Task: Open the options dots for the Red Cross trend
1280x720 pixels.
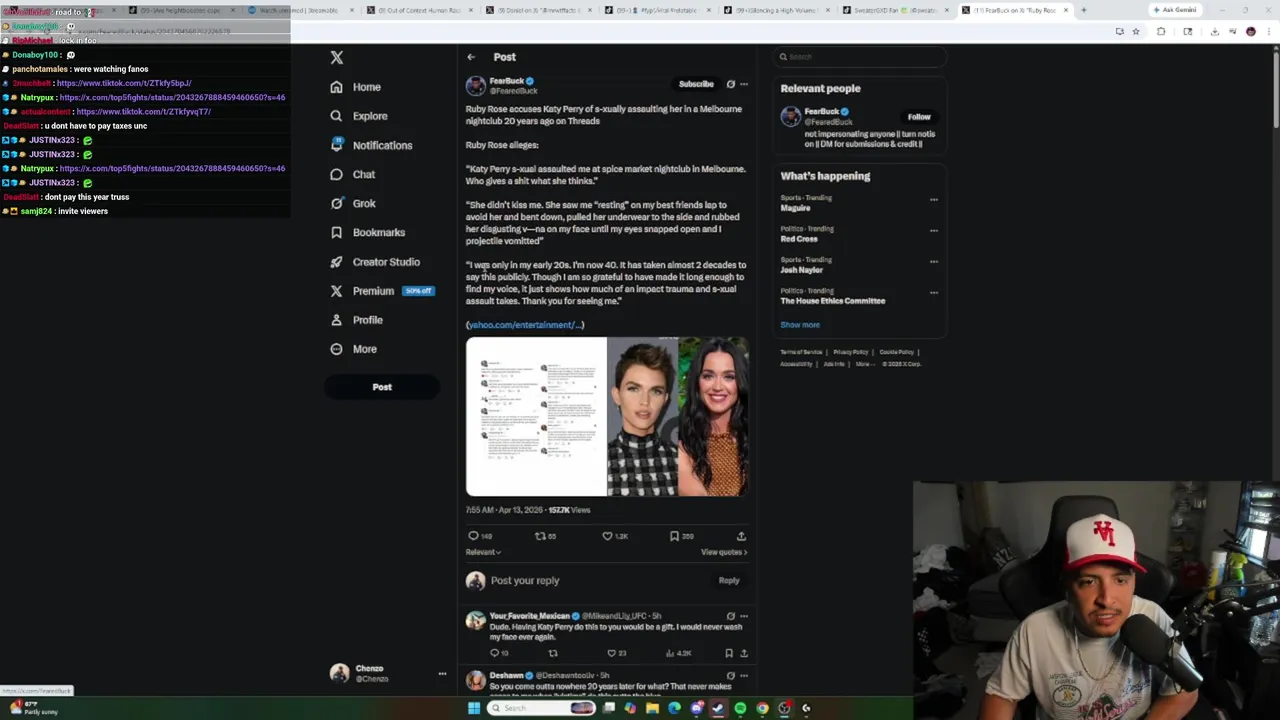Action: [x=934, y=230]
